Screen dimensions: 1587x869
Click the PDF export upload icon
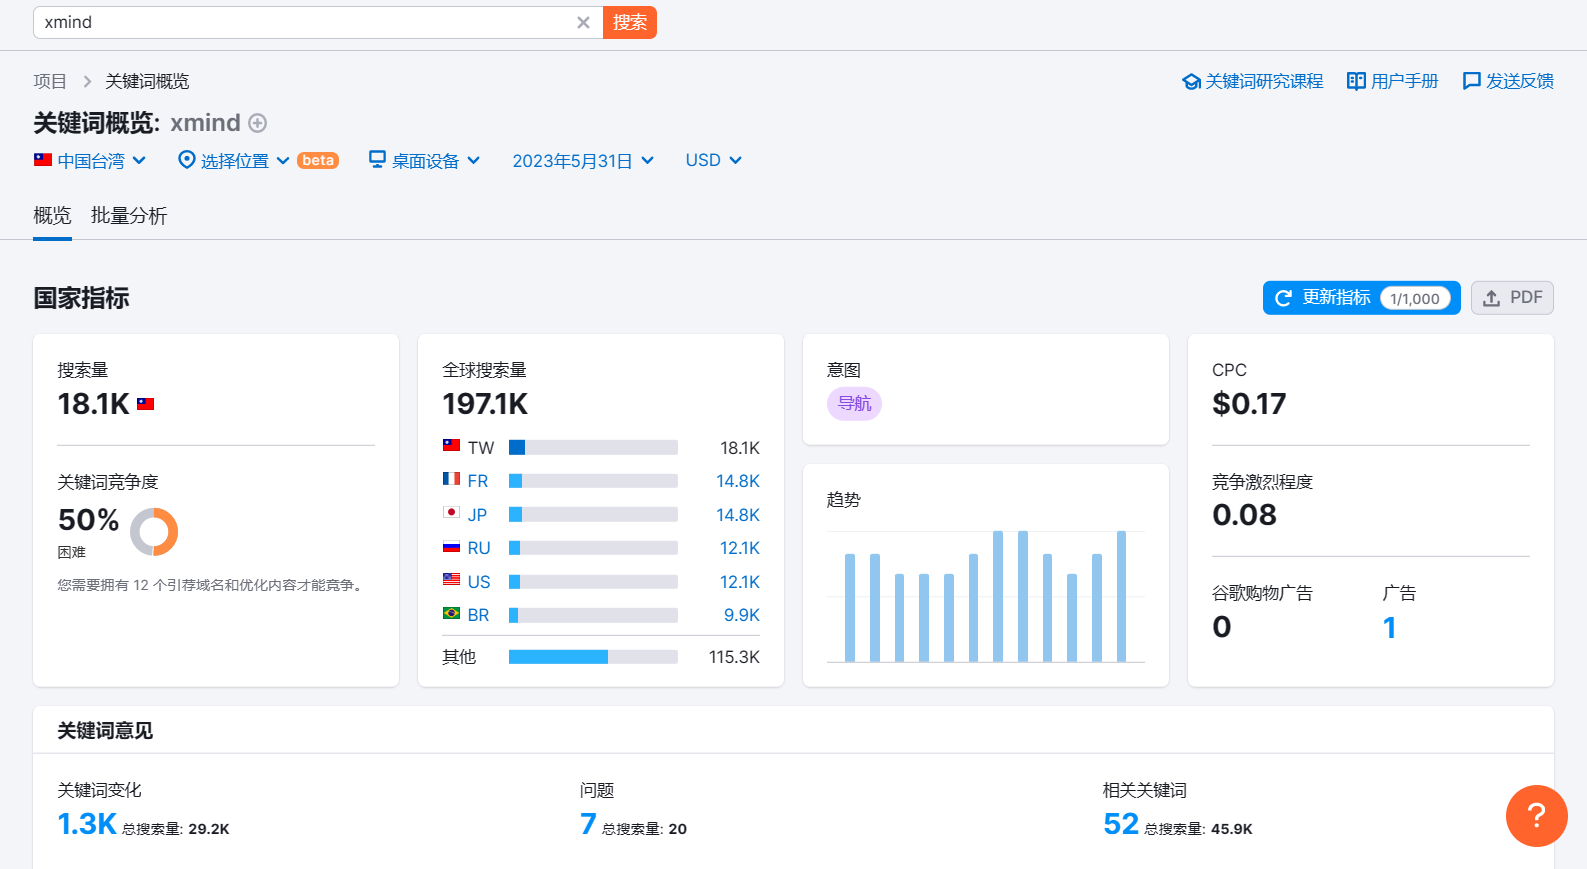click(1491, 298)
